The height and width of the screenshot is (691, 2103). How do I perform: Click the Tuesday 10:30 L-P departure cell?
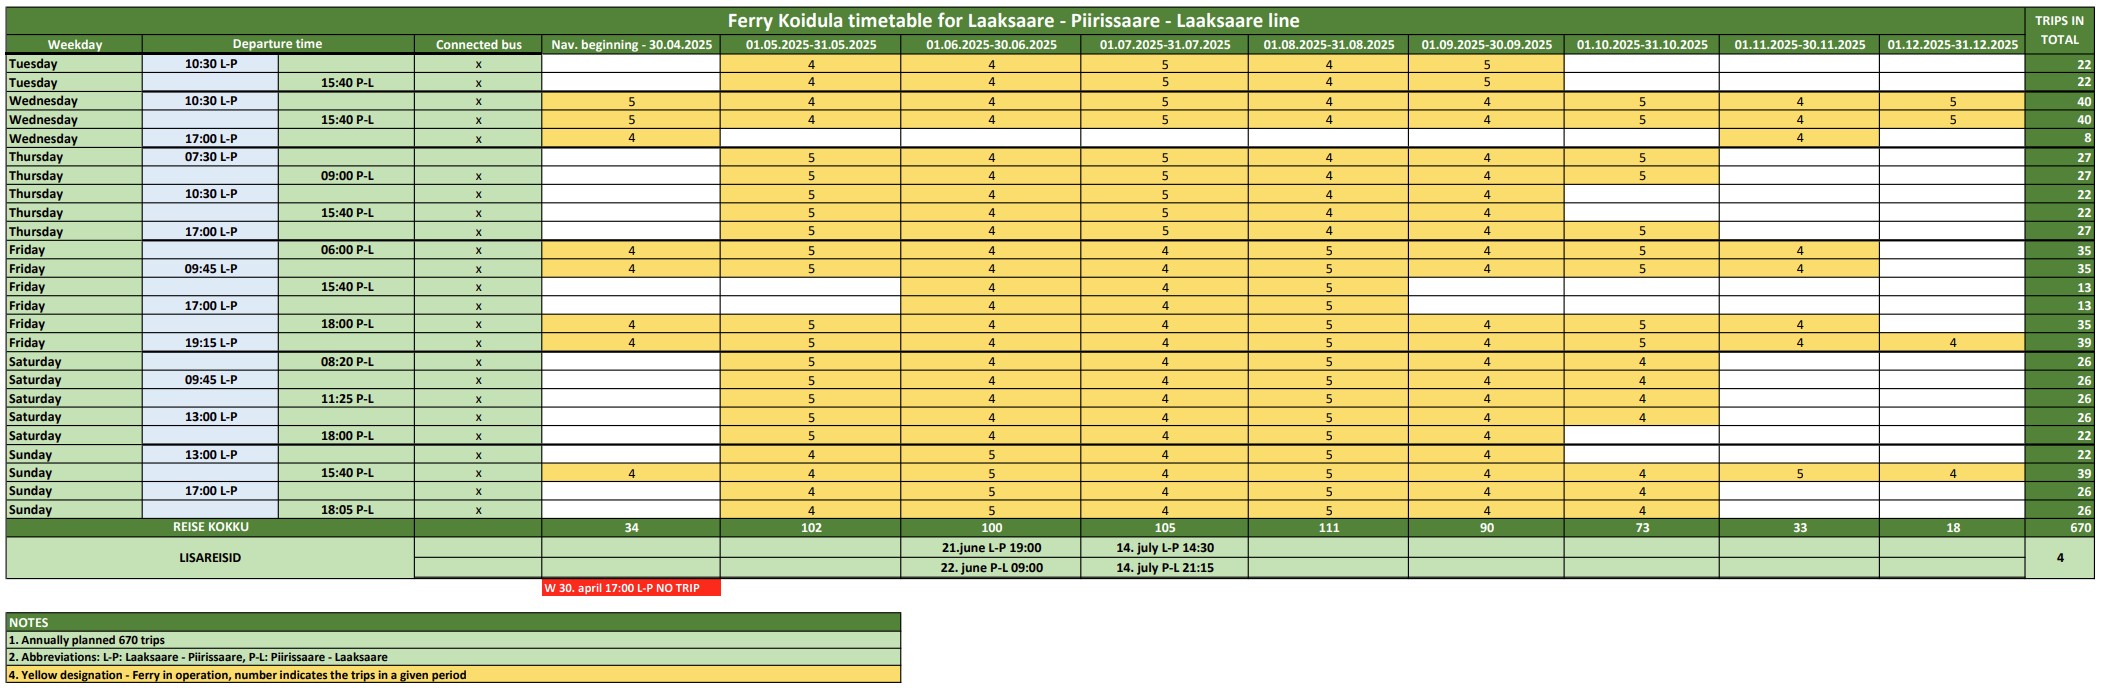click(210, 64)
